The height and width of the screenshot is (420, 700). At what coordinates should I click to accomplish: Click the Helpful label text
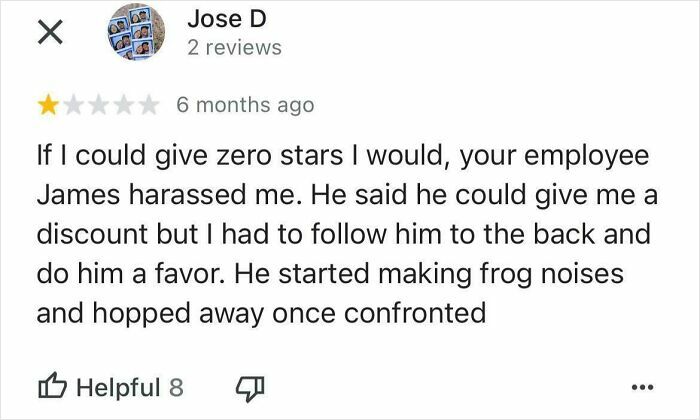coord(118,387)
